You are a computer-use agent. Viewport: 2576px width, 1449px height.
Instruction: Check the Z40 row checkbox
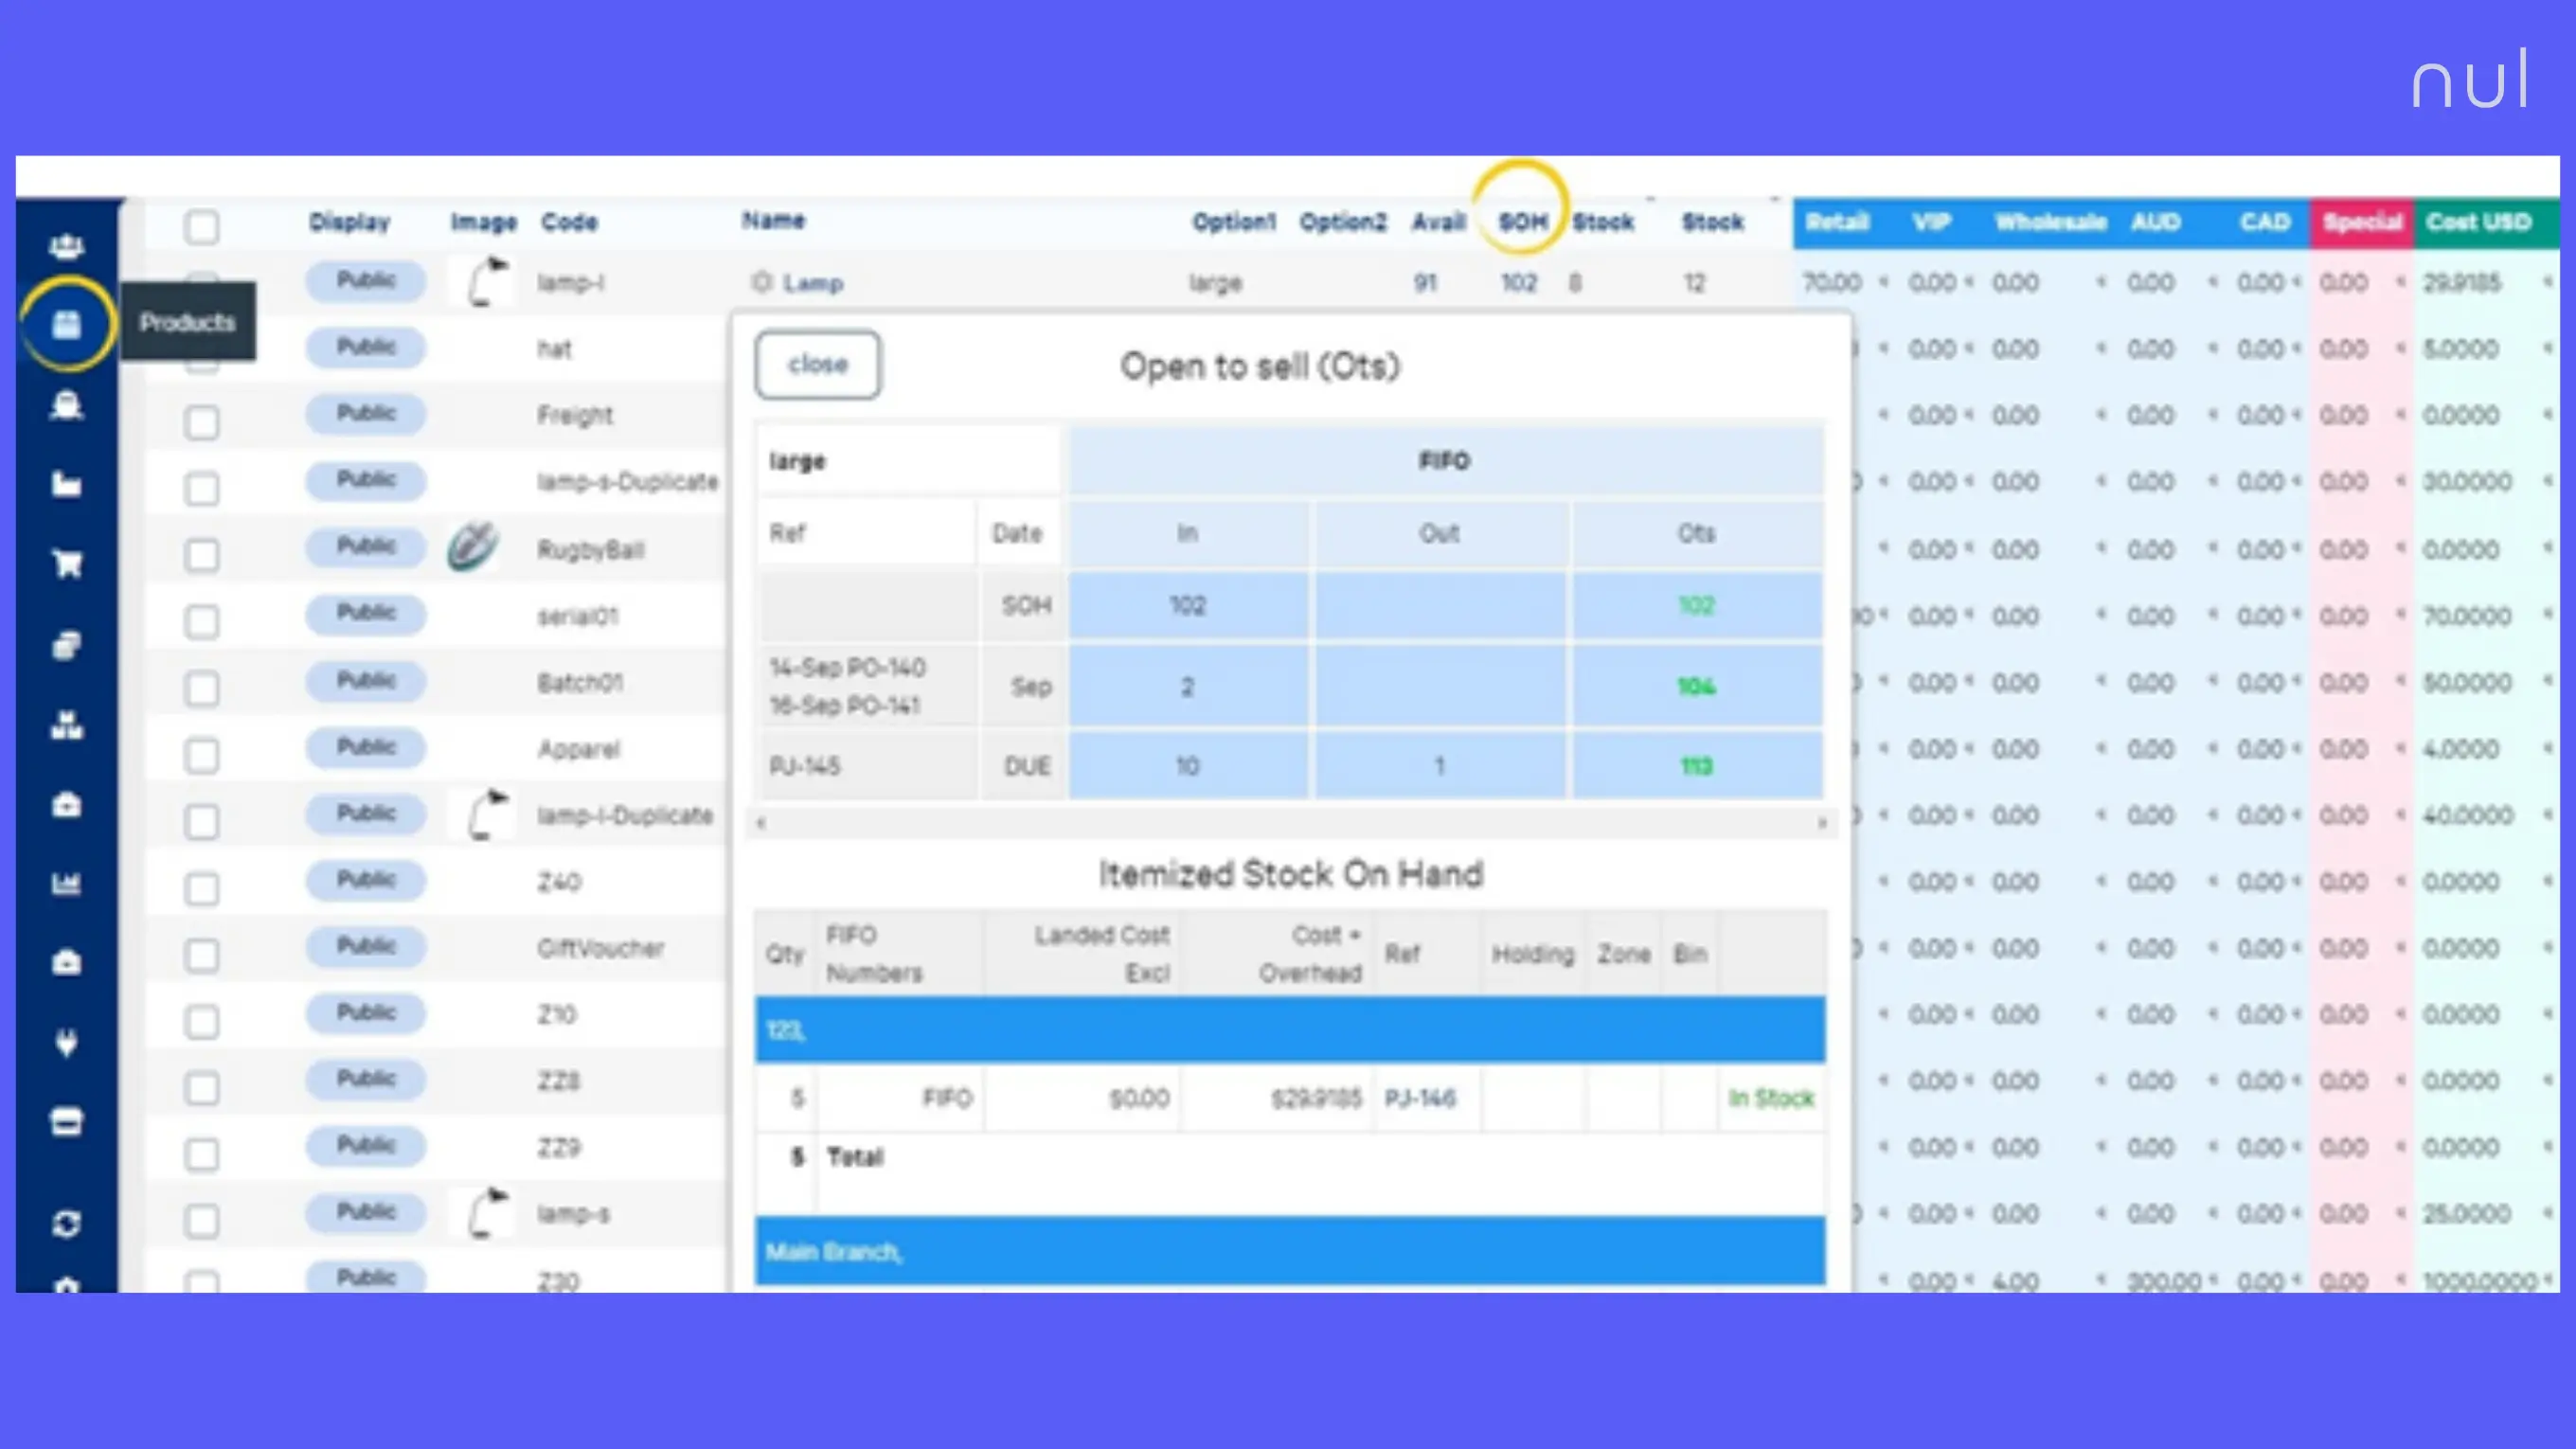[x=202, y=887]
